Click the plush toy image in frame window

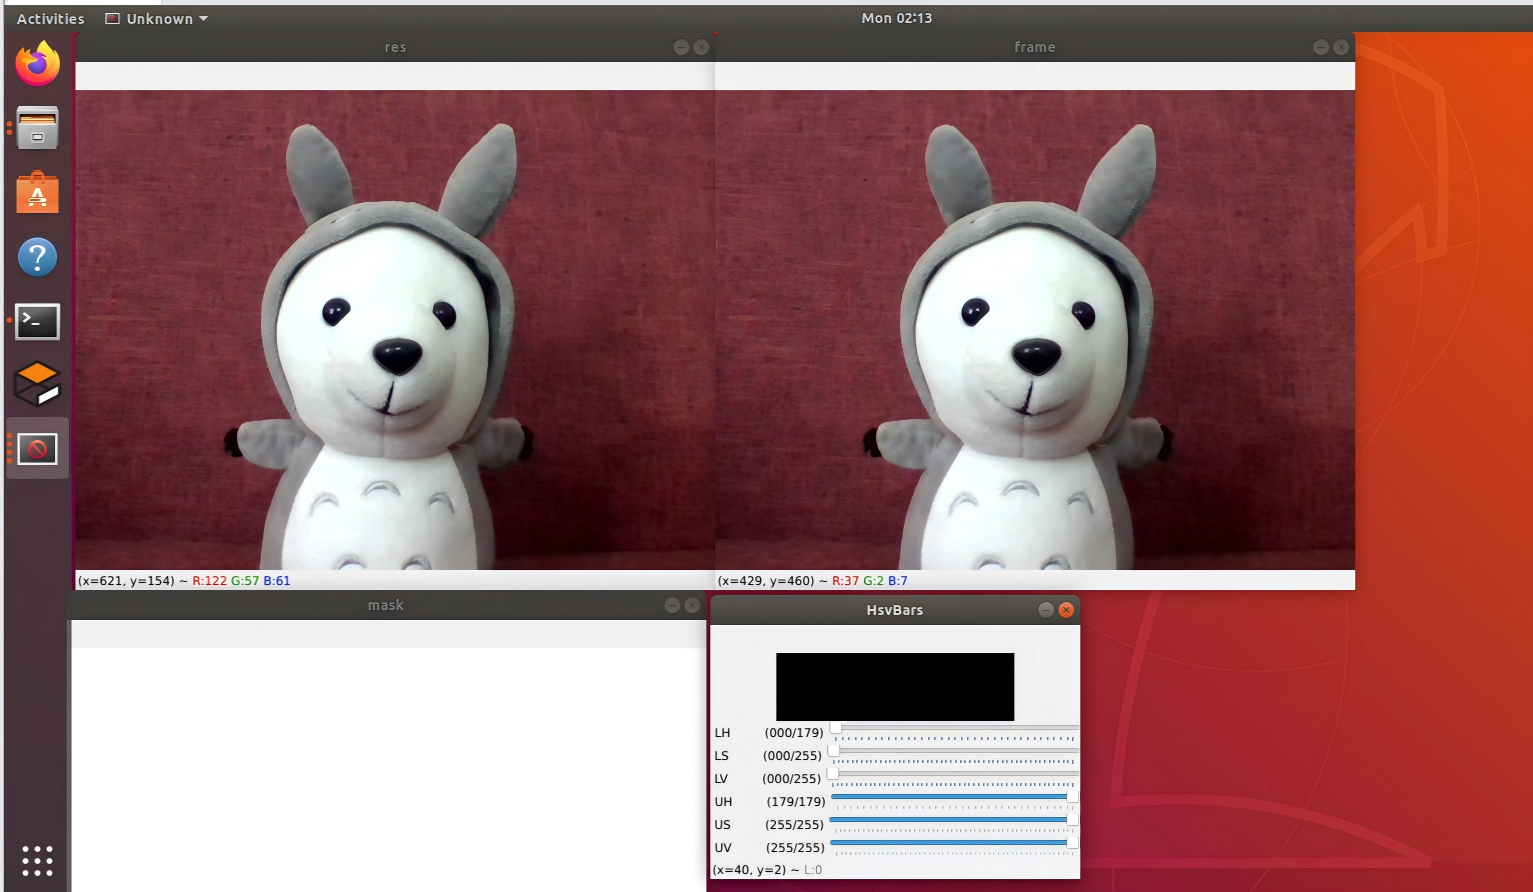point(1035,330)
